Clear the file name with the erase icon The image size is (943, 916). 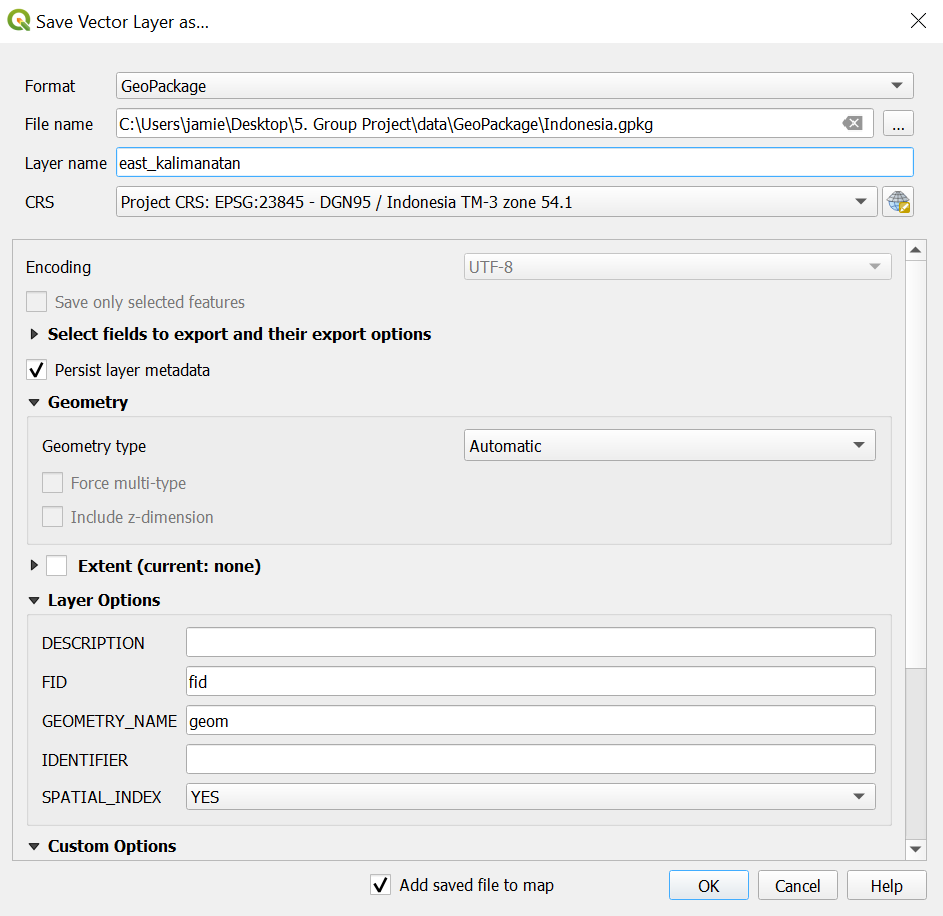point(852,124)
